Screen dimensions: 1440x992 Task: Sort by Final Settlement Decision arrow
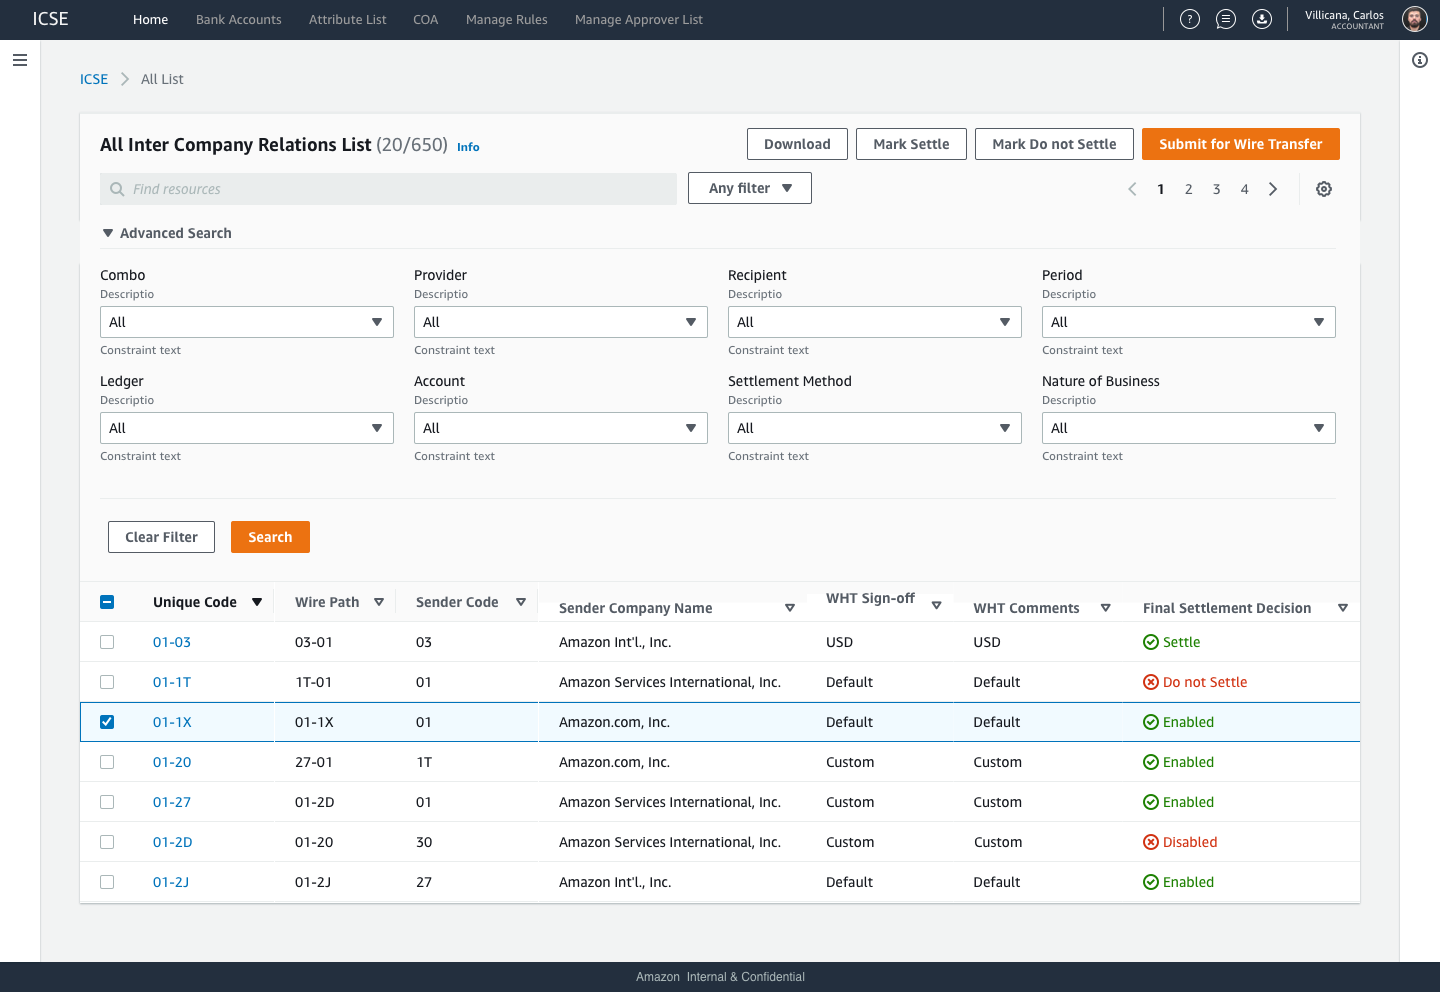[1343, 608]
